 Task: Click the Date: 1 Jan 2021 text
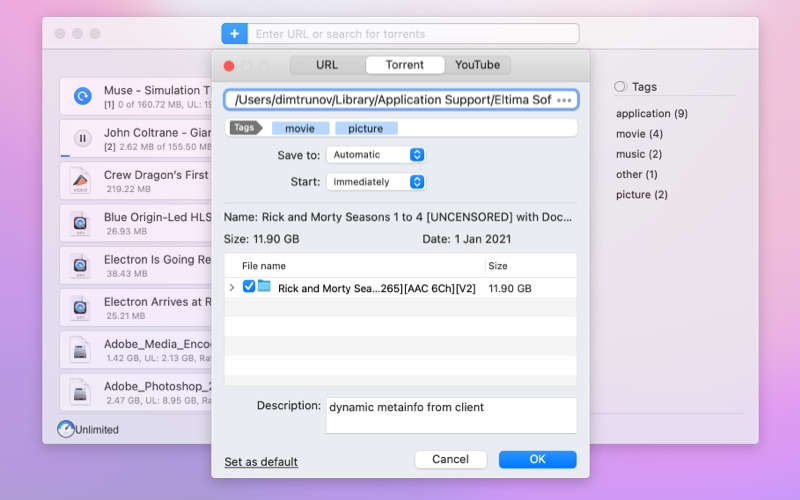466,239
